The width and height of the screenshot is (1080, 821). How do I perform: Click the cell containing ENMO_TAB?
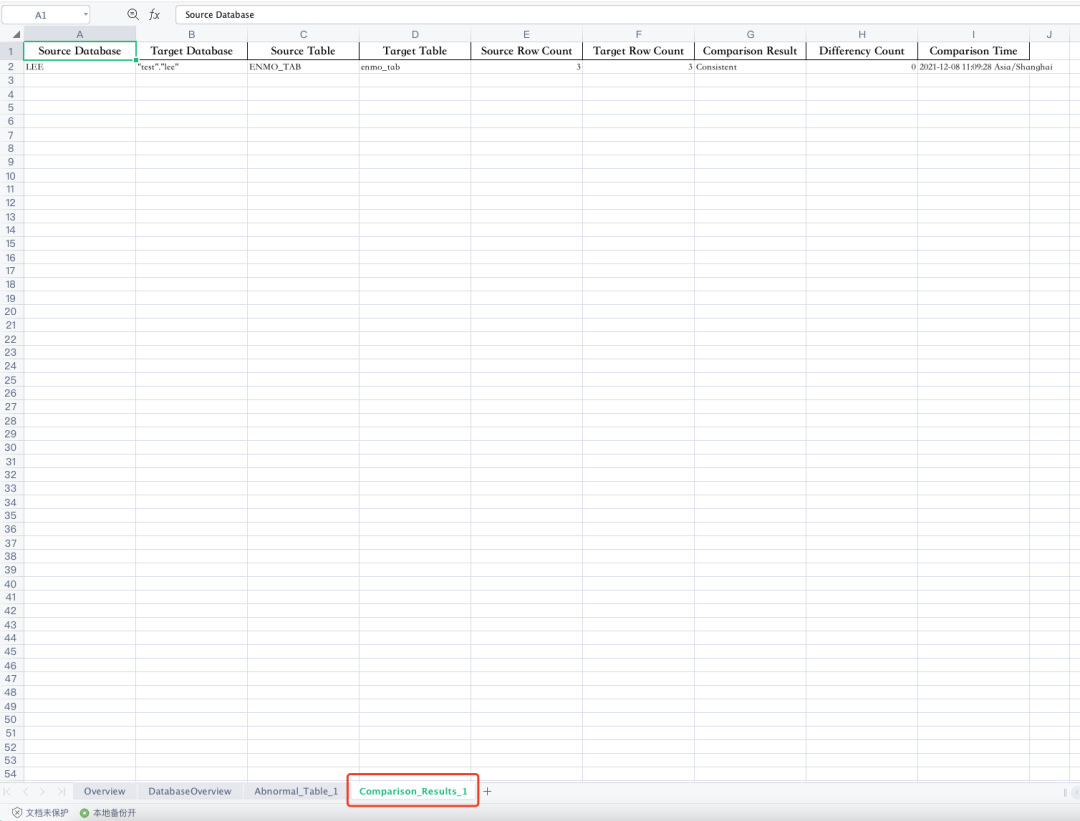click(303, 67)
